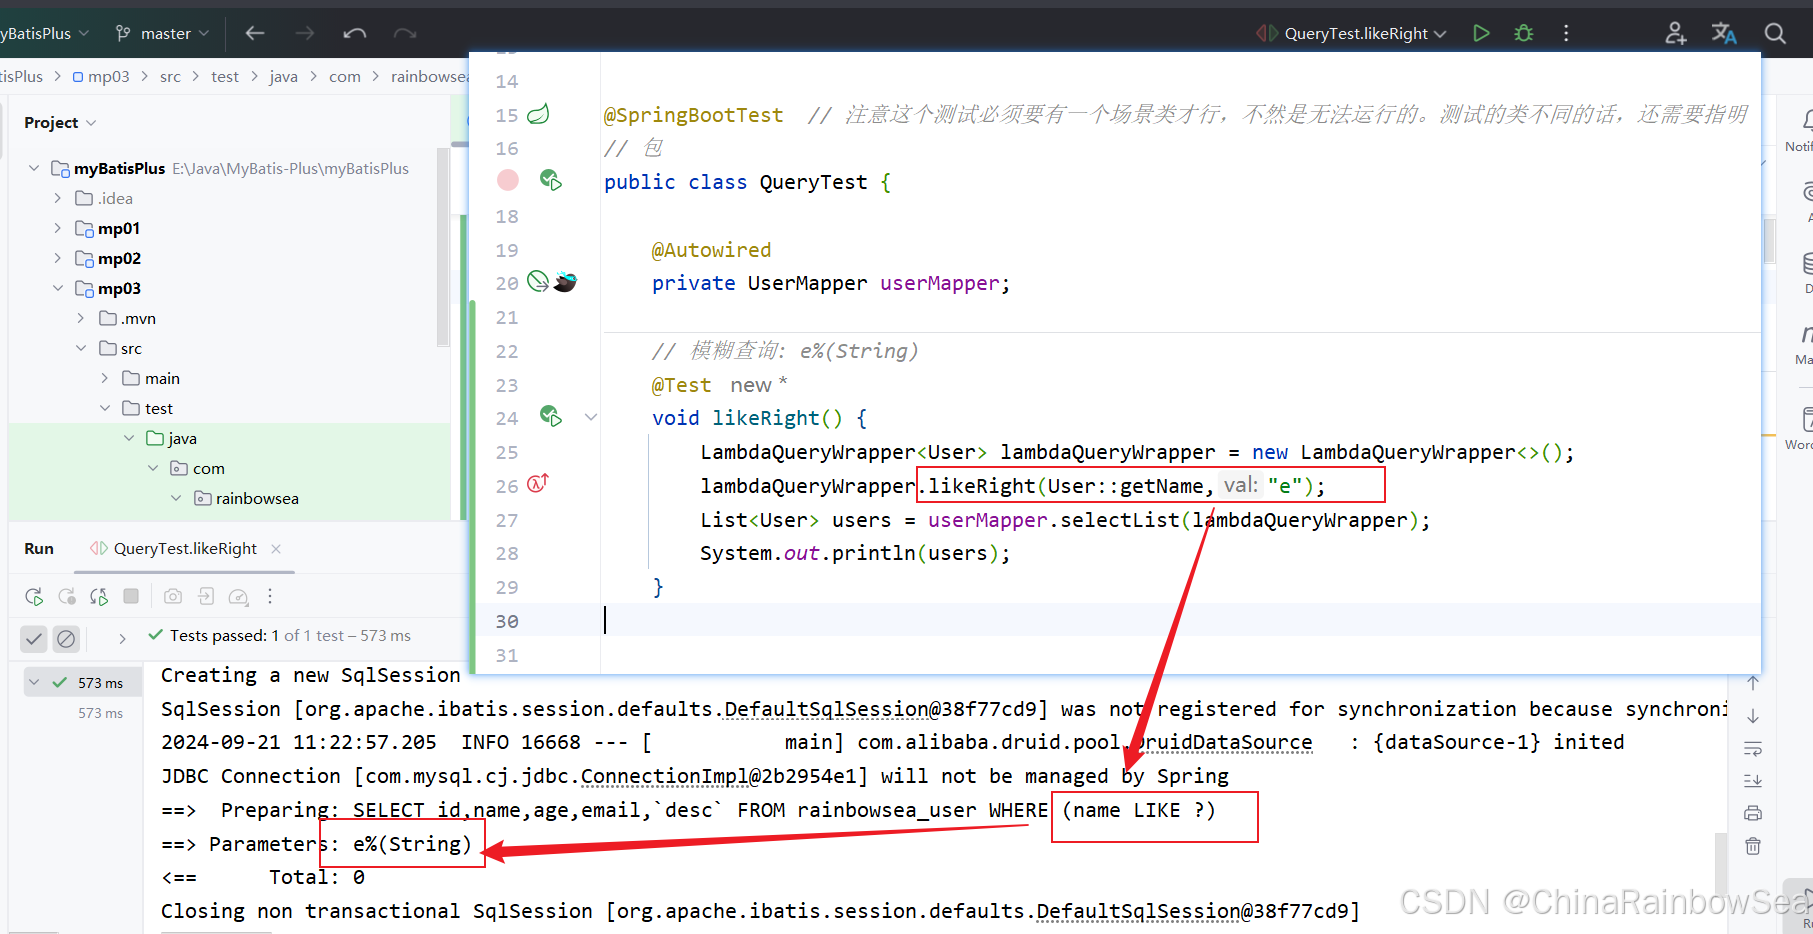This screenshot has height=934, width=1813.
Task: Toggle soft-wrap in console output
Action: tap(1753, 749)
